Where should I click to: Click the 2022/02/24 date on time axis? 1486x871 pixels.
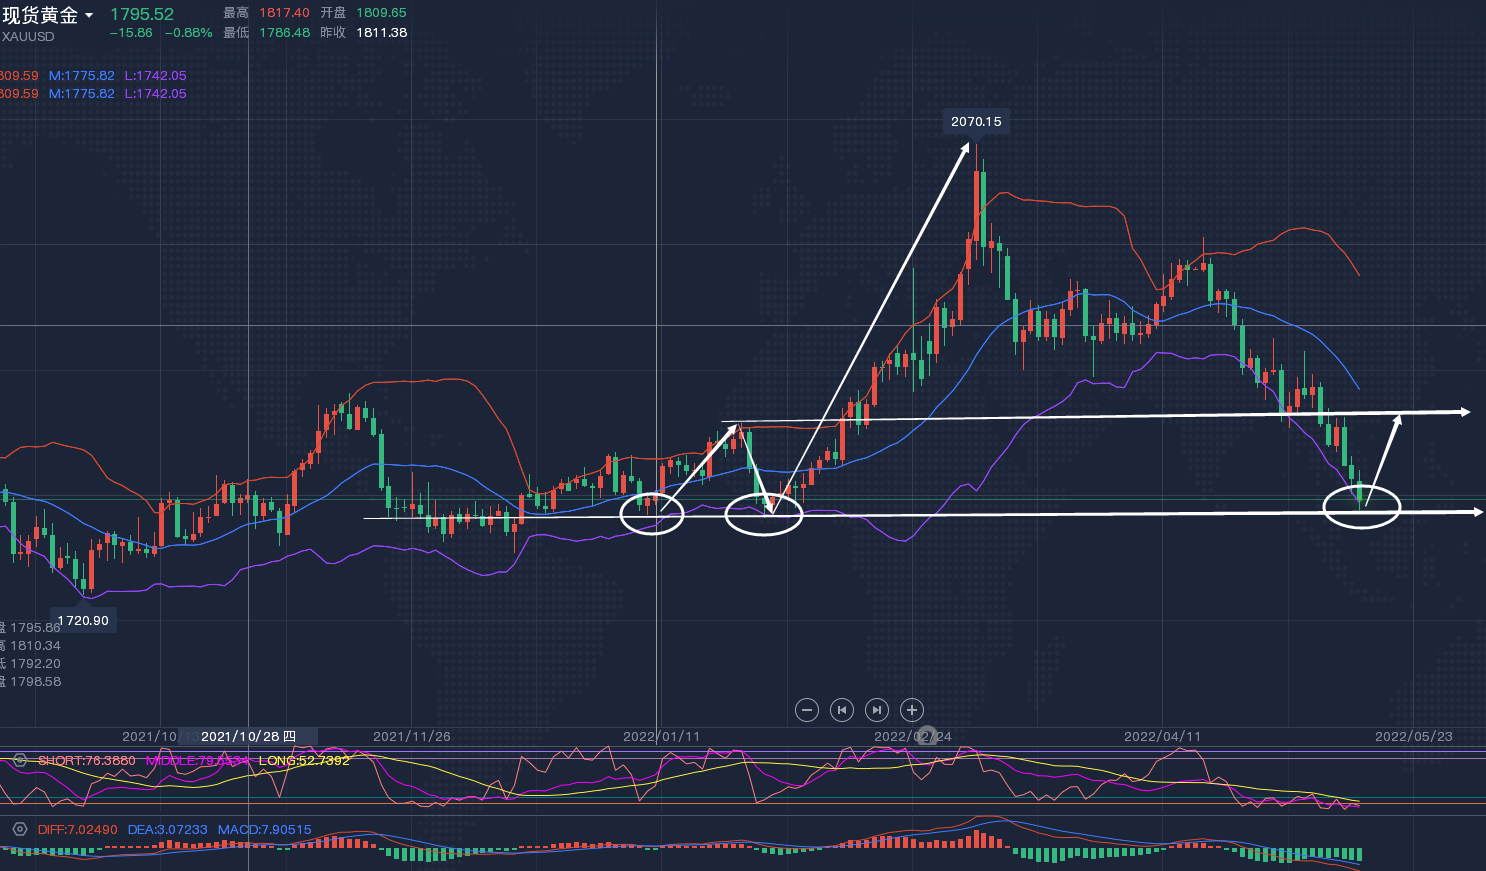pos(912,736)
